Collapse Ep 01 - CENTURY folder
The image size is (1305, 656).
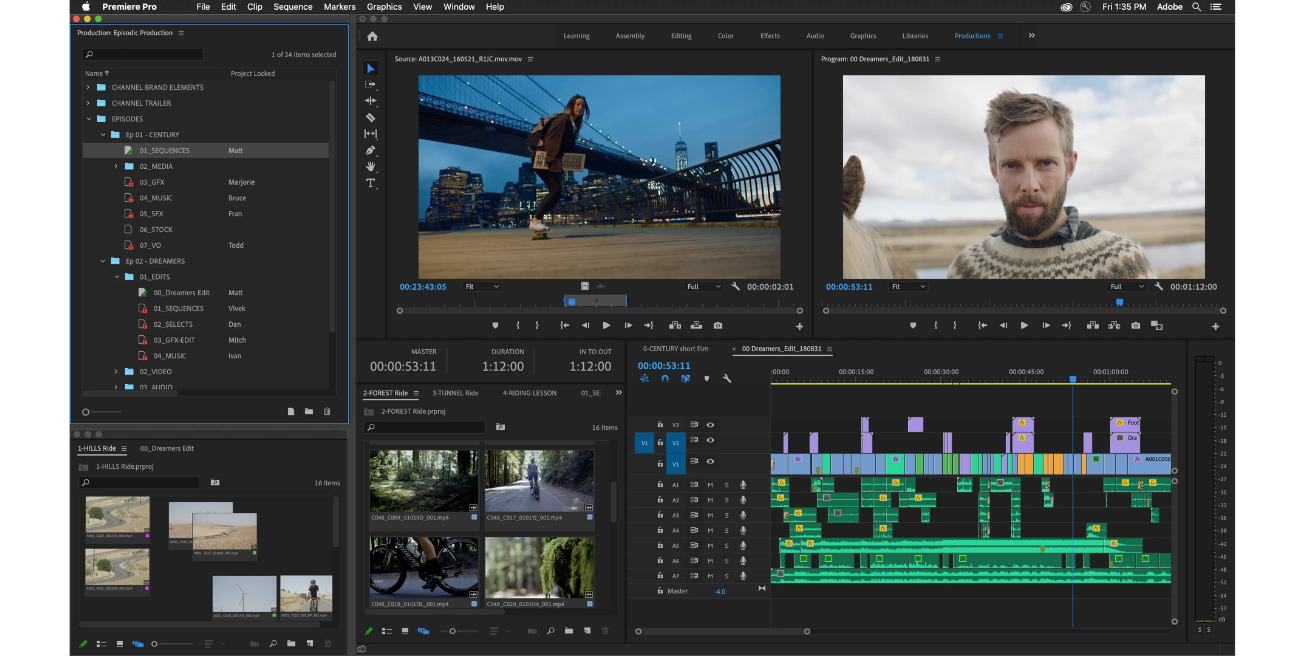(102, 134)
